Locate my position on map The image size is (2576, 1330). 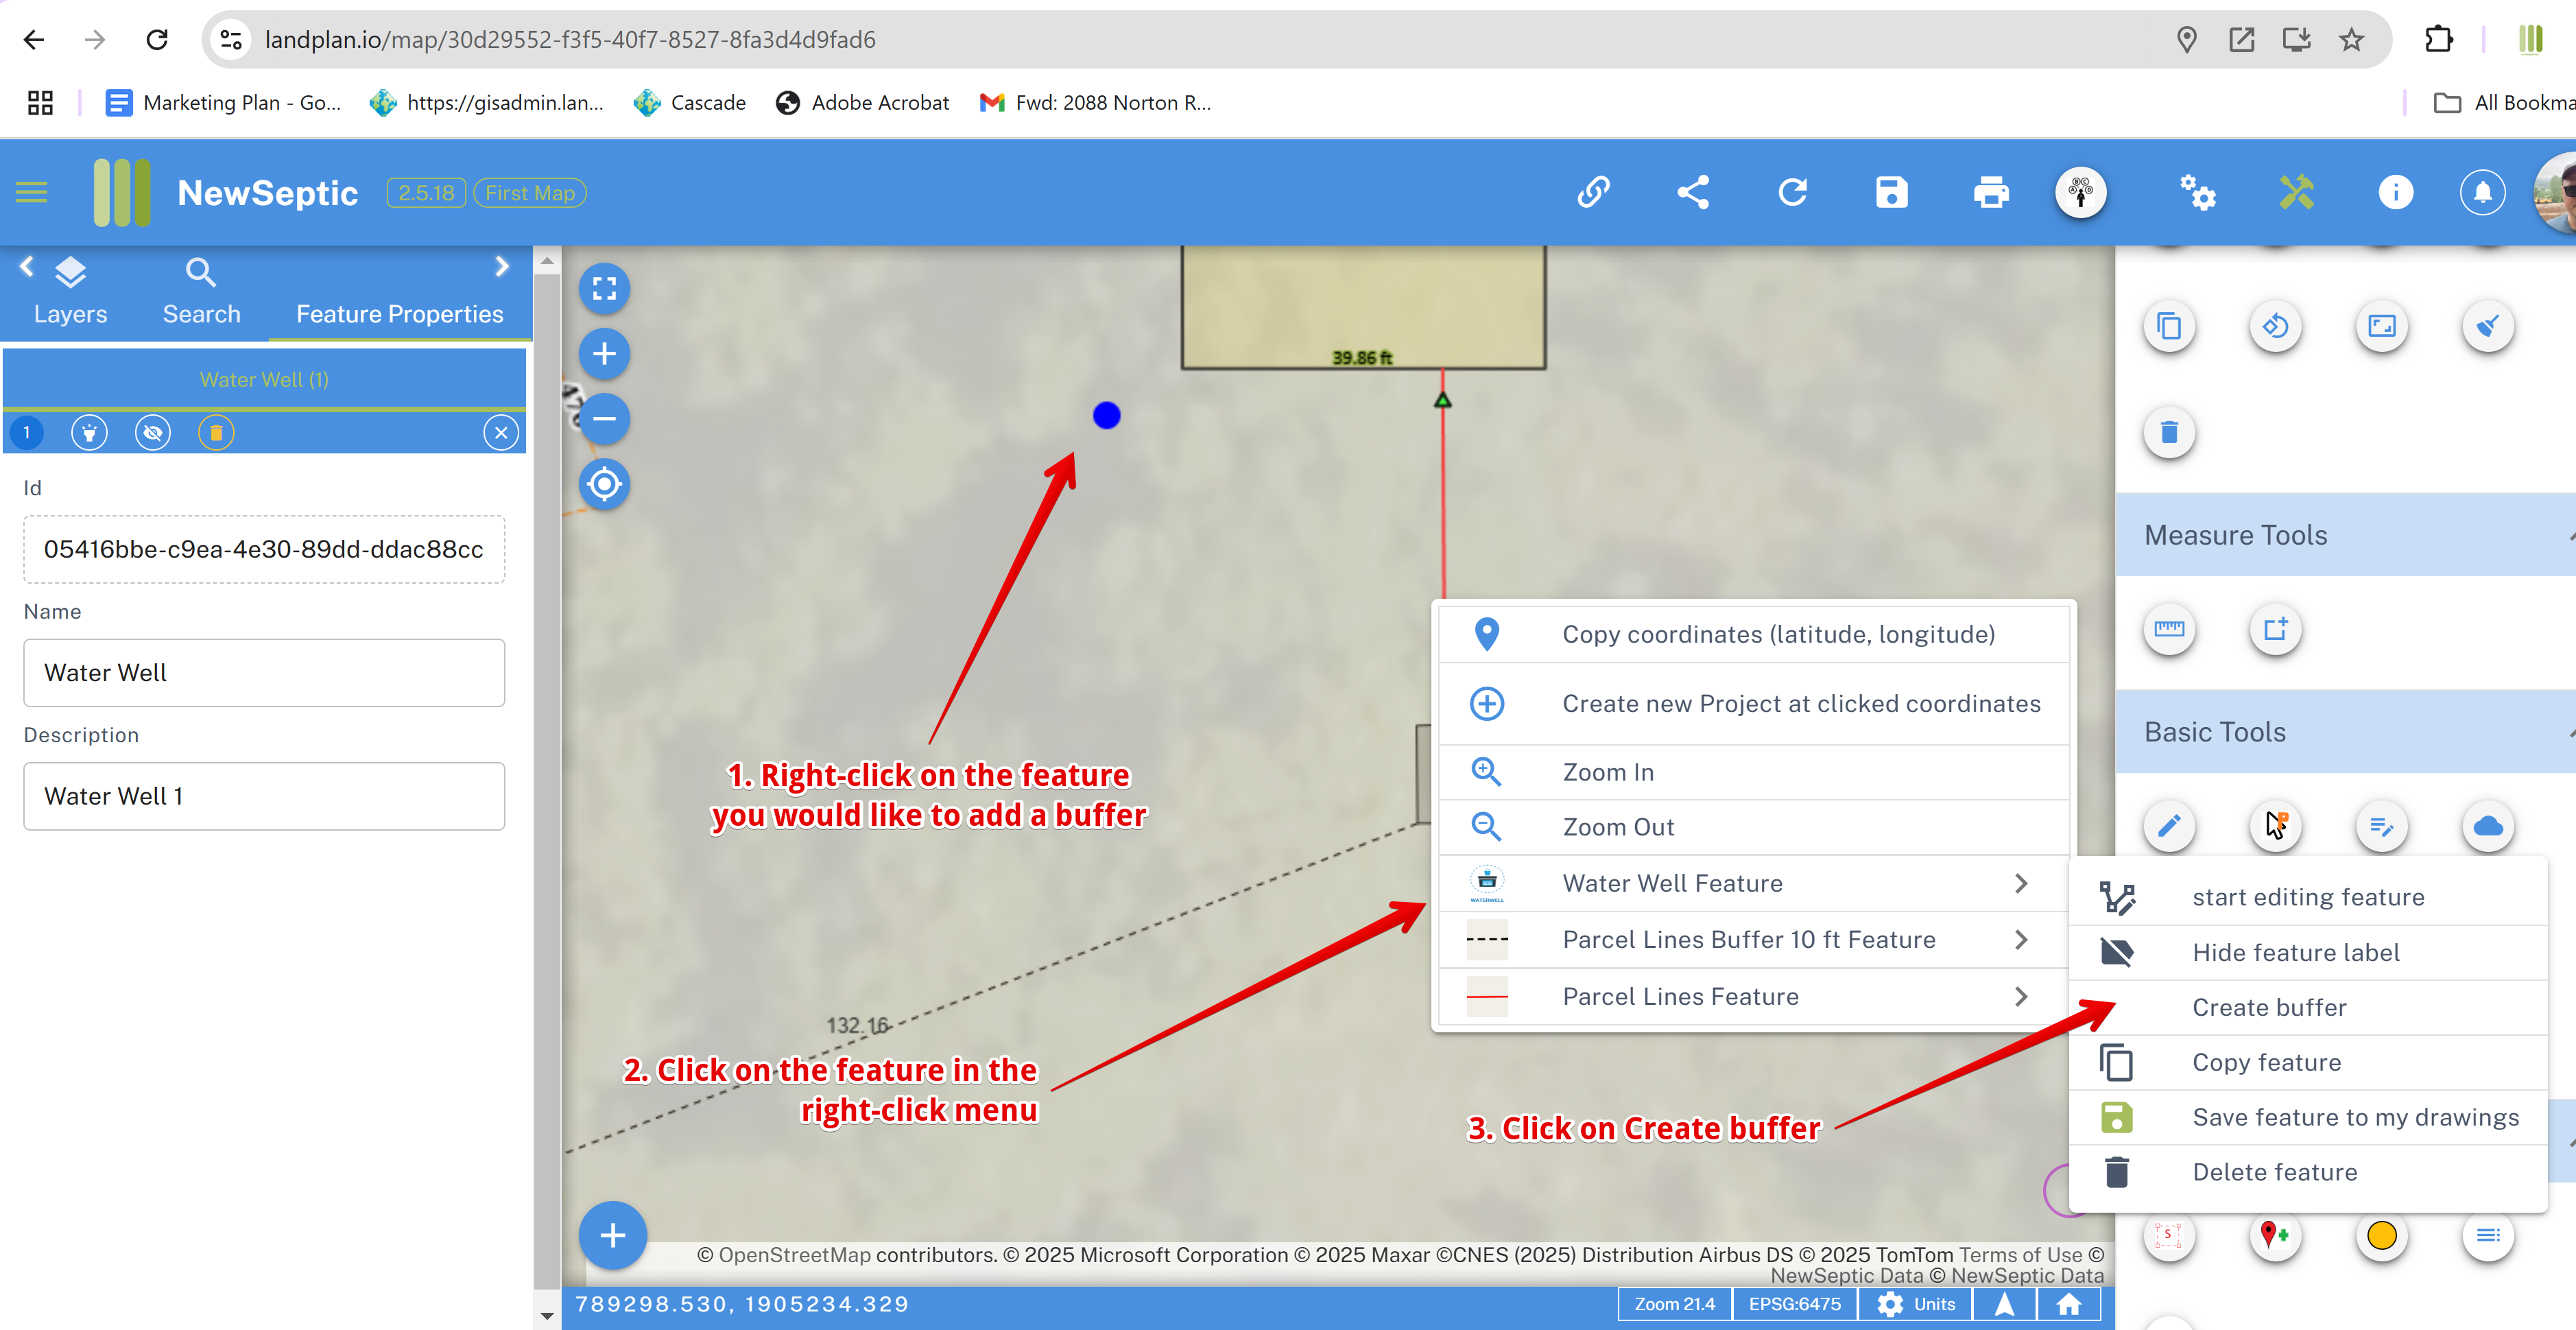coord(604,485)
